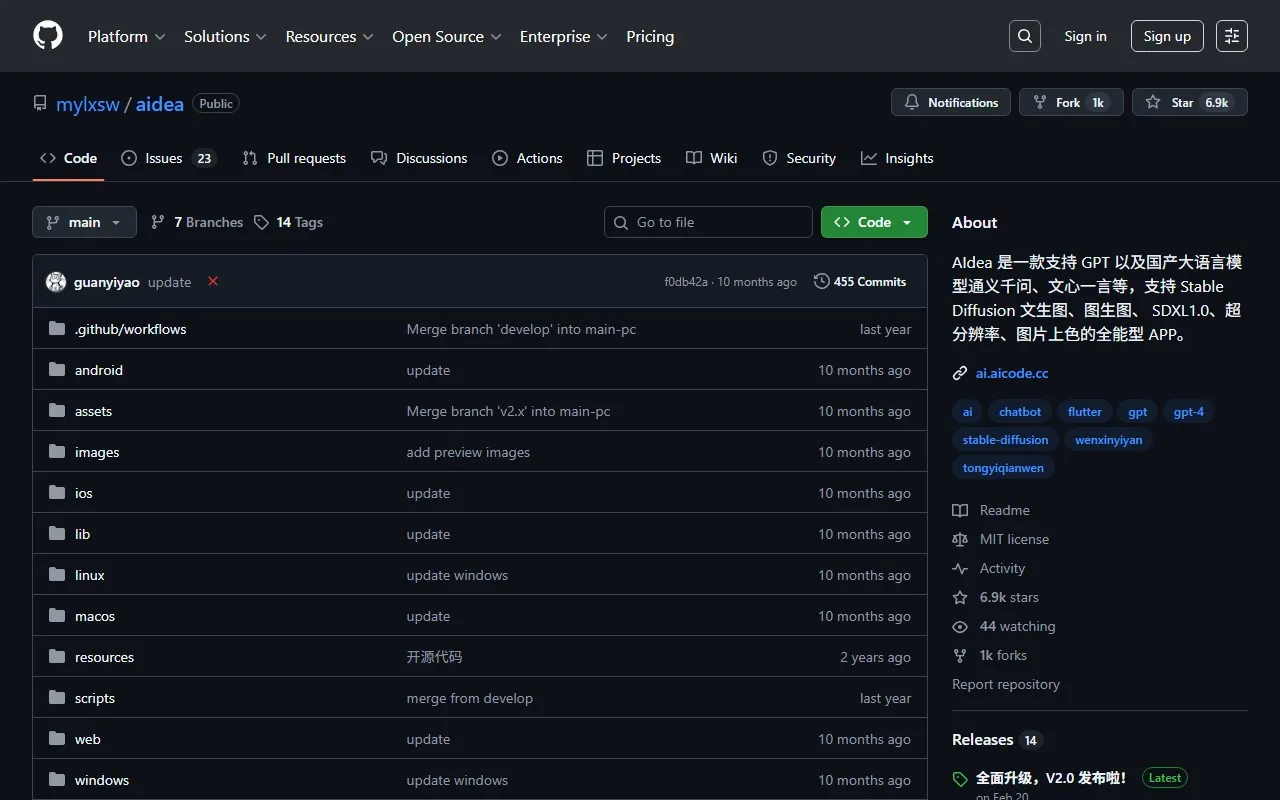Click the GitHub logo icon

coord(48,36)
